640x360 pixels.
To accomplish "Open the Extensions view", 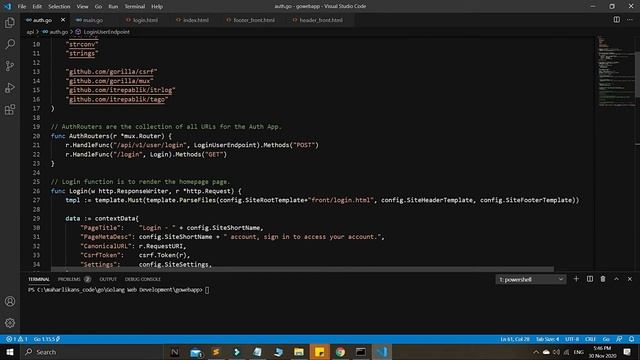I will 10,109.
